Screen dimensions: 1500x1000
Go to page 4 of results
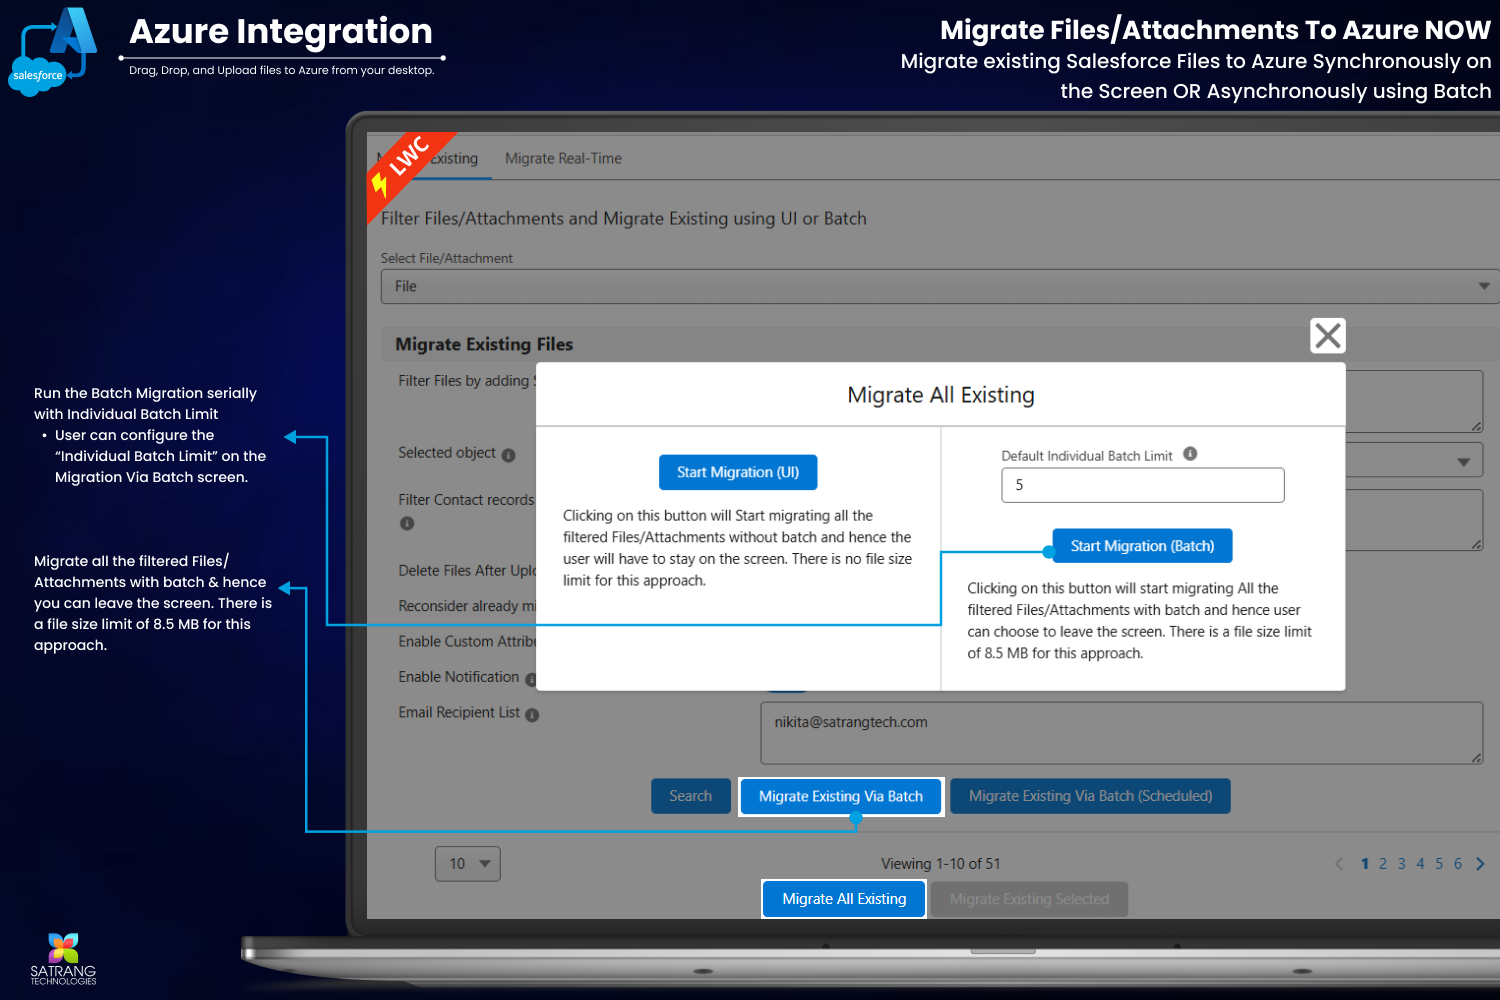[x=1420, y=864]
